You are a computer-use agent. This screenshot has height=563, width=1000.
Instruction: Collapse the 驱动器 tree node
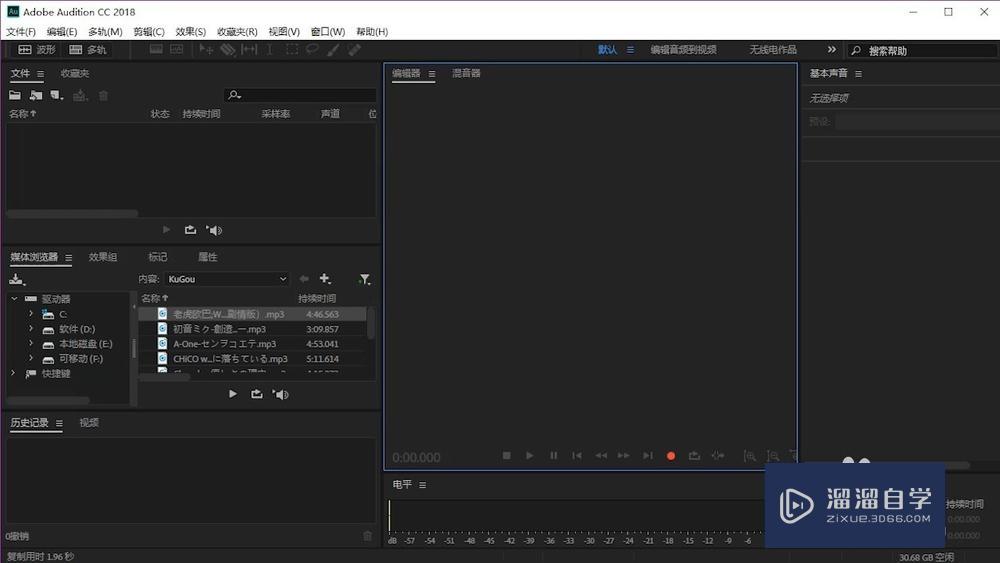pos(14,298)
